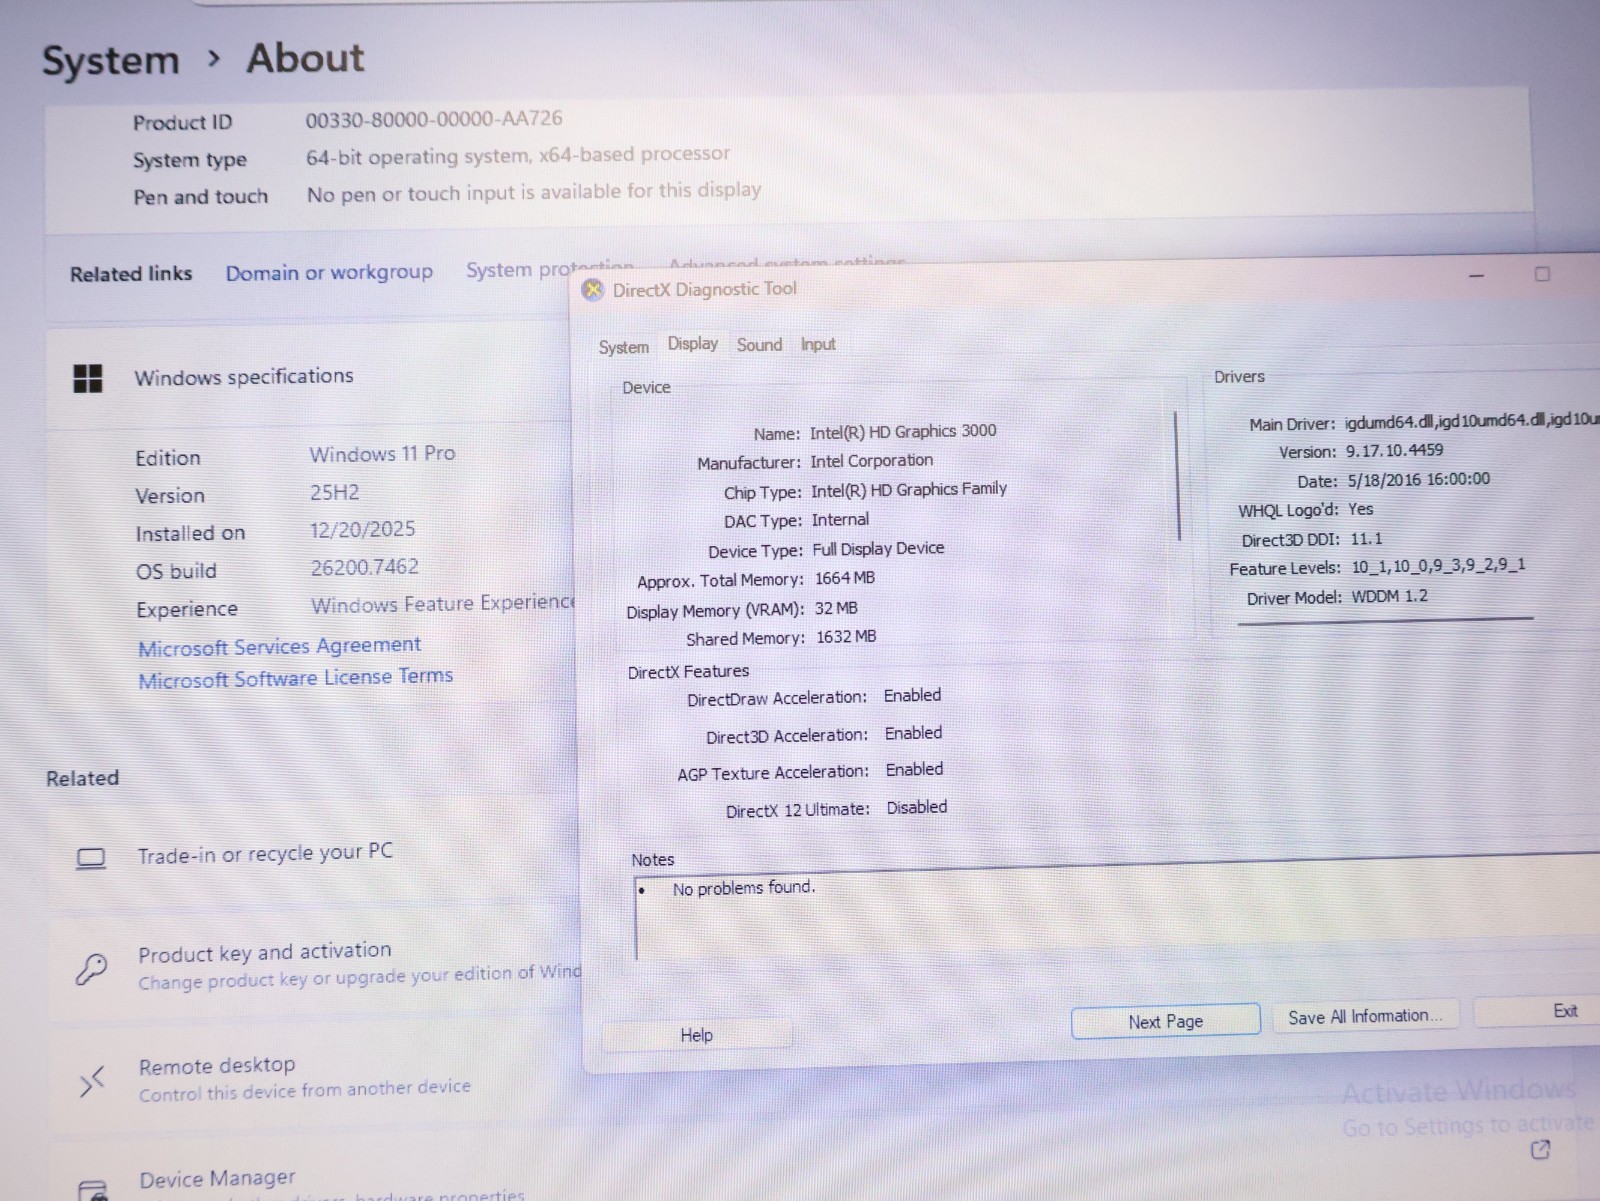Expand the Windows specifications section header
The width and height of the screenshot is (1600, 1201).
coord(310,378)
